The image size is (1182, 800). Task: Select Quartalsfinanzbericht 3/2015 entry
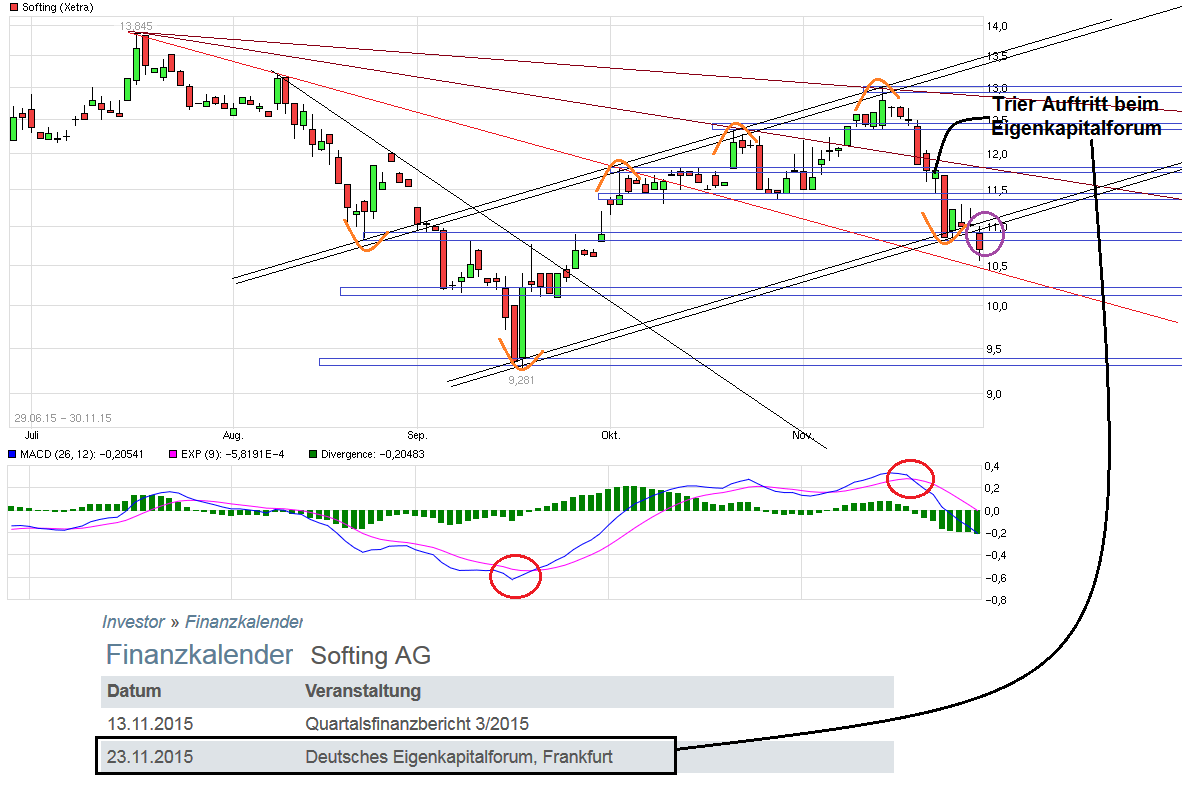coord(417,724)
